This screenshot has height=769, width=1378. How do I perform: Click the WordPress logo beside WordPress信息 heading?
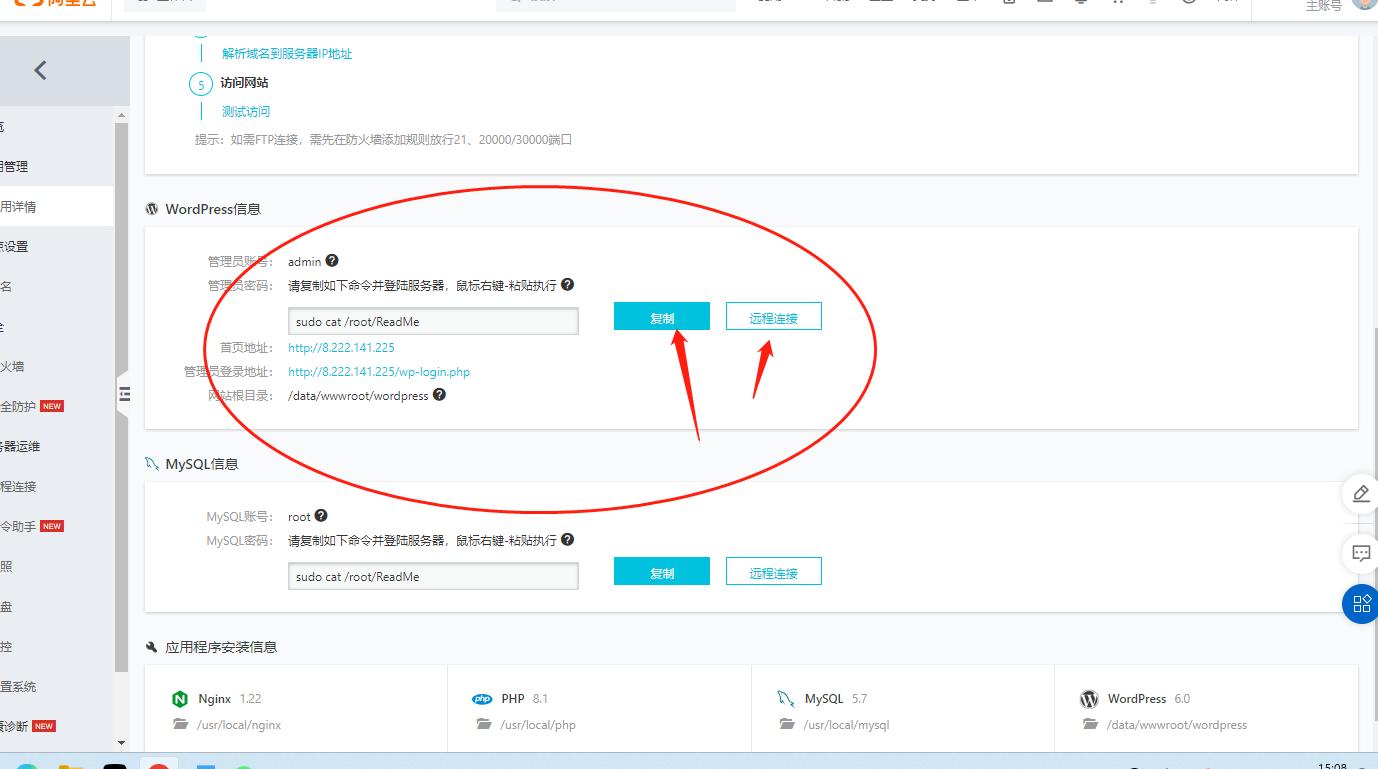click(152, 209)
